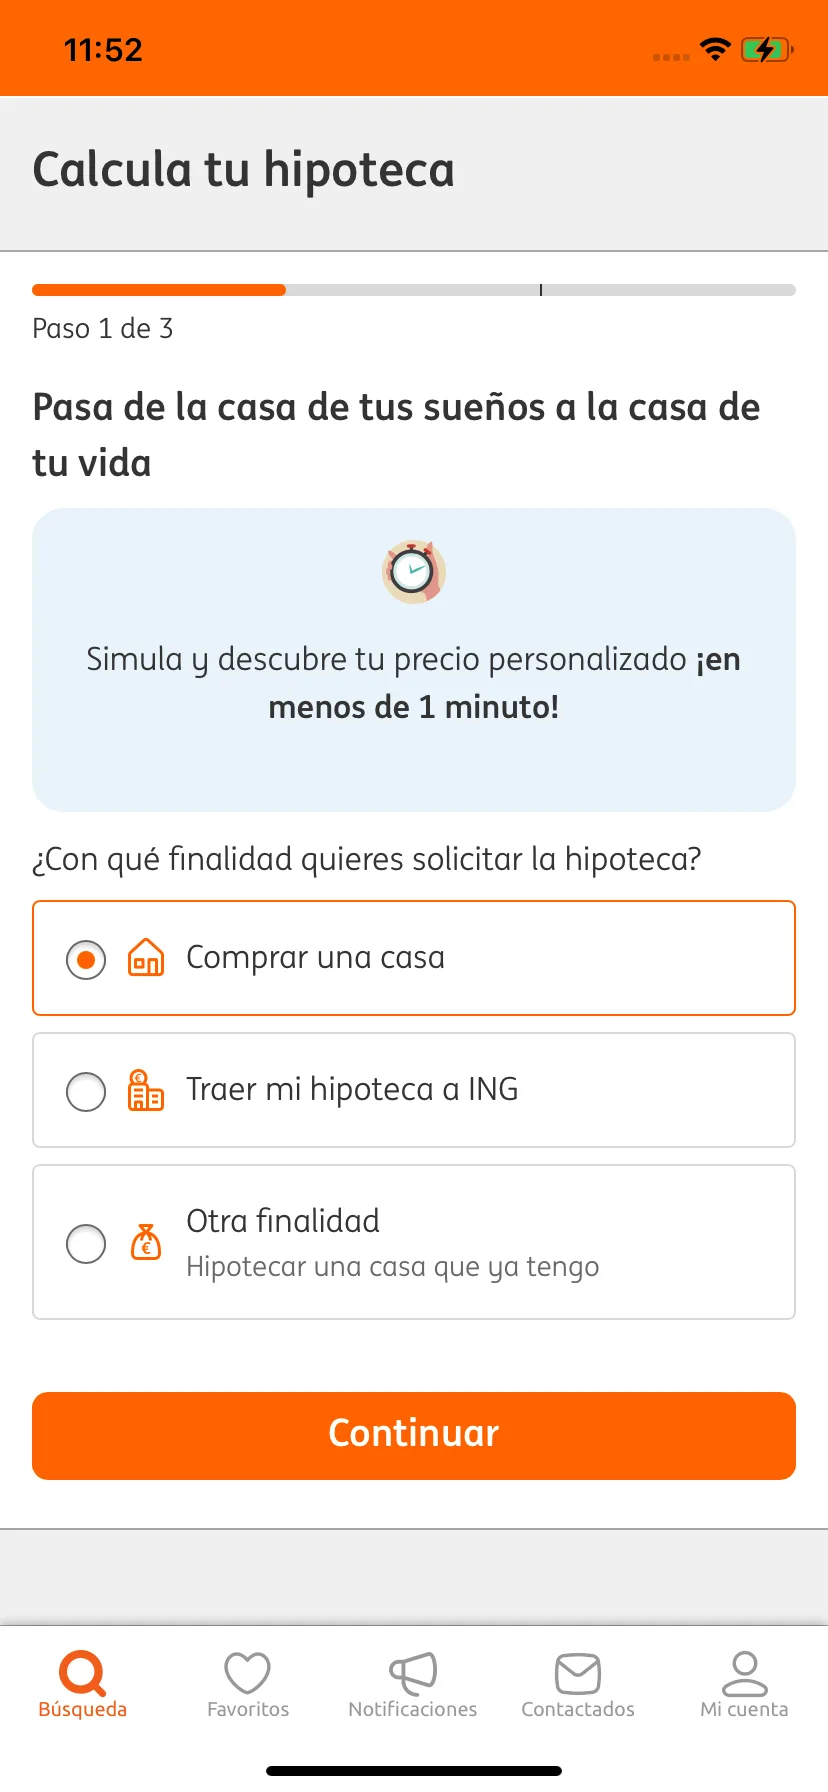
Task: Select the Traer mi hipoteca a ING radio button
Action: [86, 1092]
